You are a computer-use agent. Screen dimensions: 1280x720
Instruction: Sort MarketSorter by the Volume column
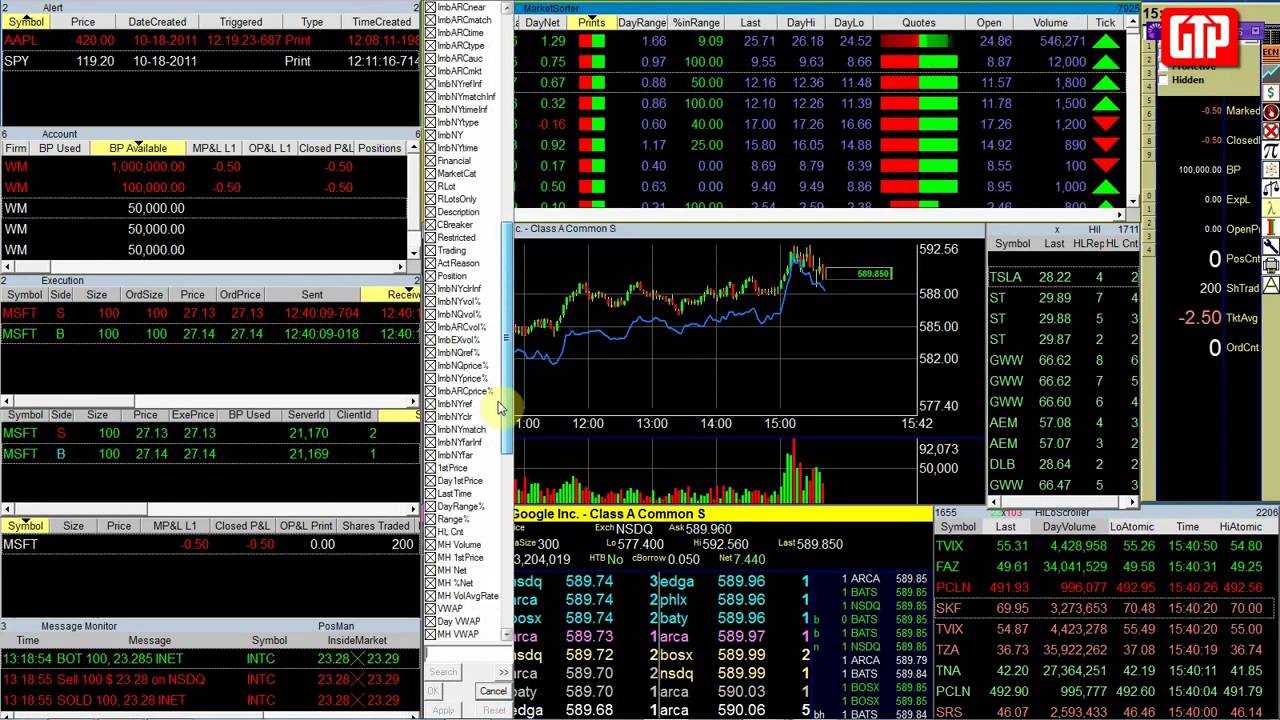pyautogui.click(x=1050, y=22)
